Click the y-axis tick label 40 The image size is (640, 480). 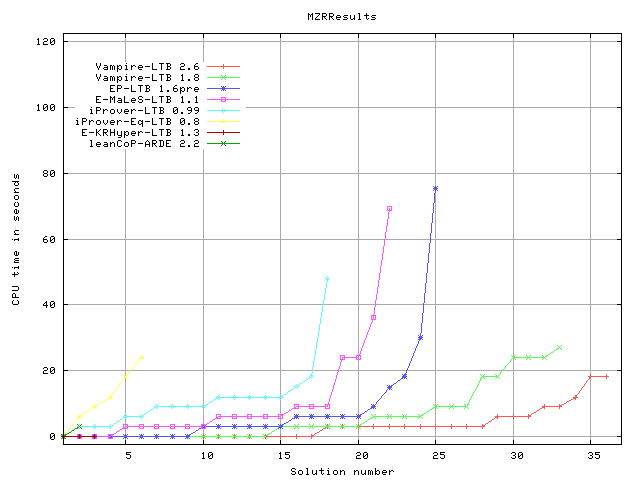pos(49,304)
